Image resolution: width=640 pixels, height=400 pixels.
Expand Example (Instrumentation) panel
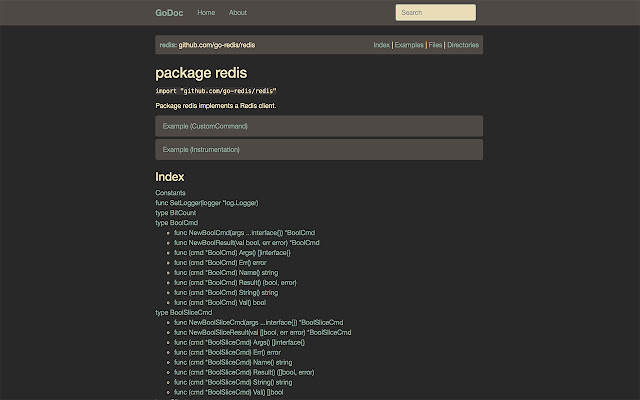[x=319, y=149]
